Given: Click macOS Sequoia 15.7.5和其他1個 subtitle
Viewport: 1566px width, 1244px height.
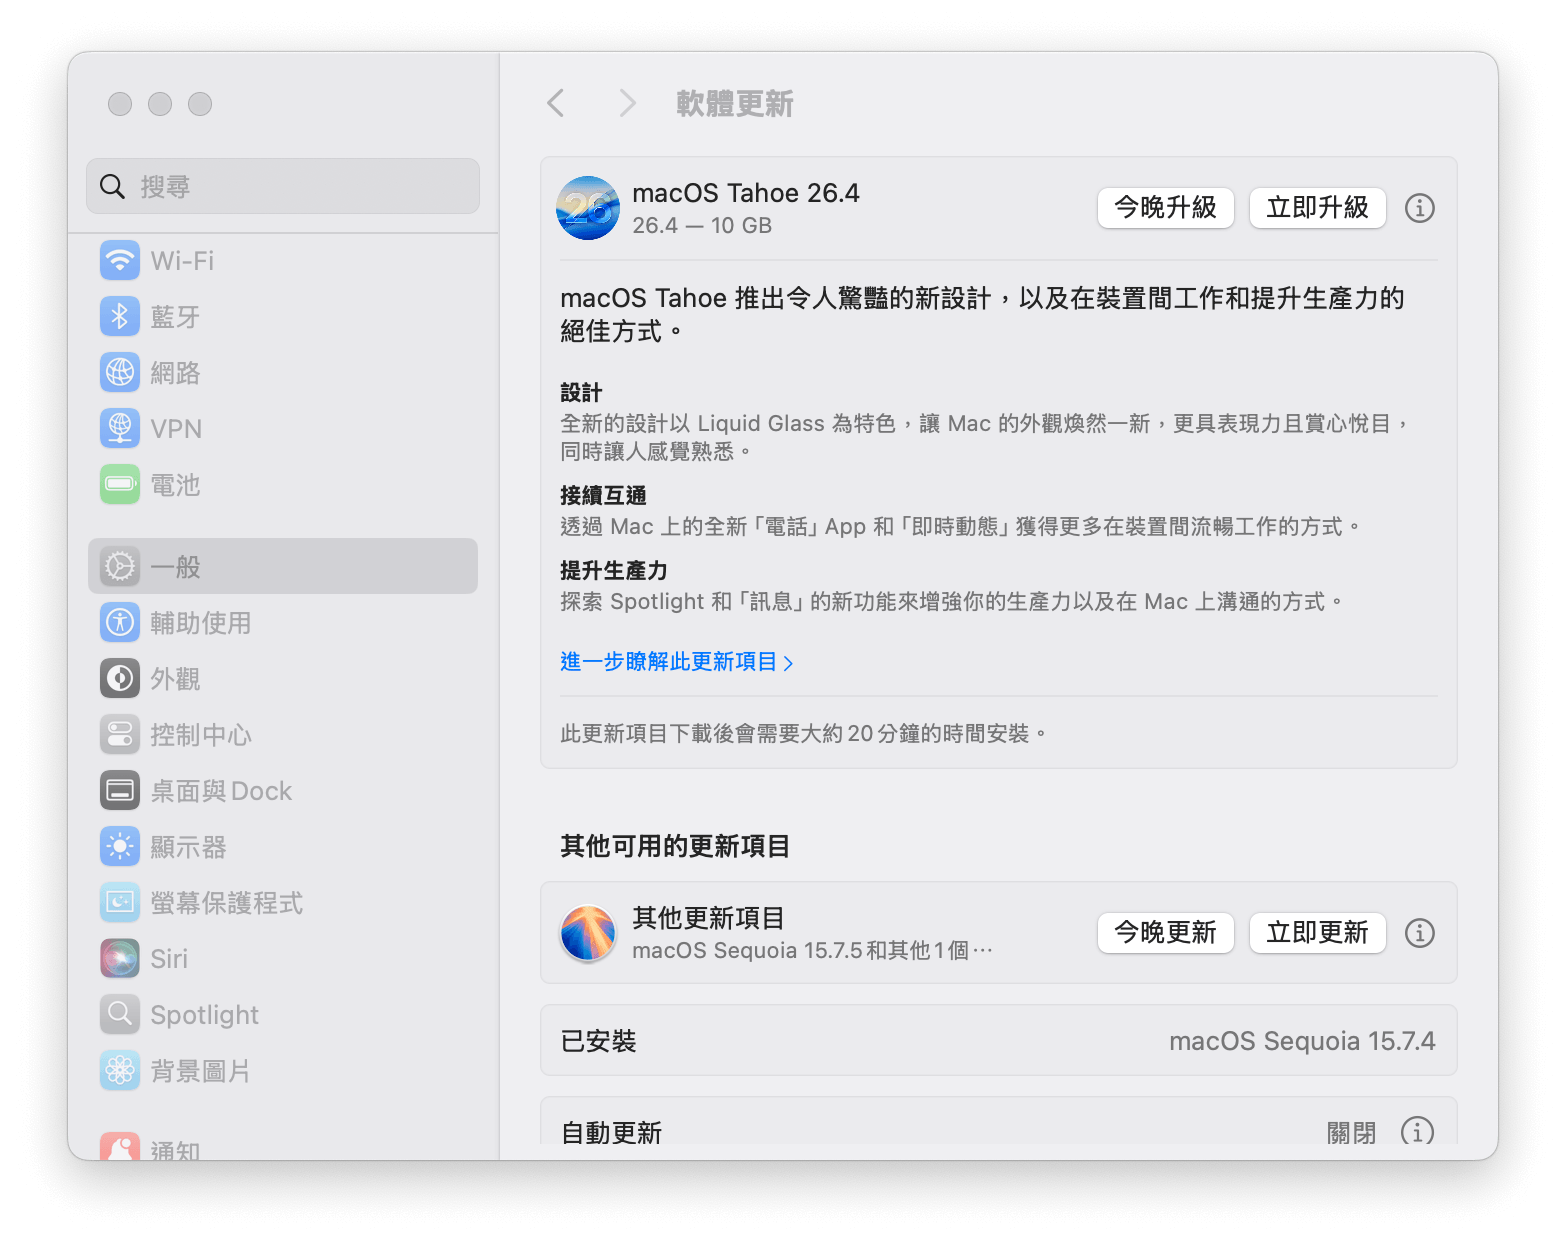Looking at the screenshot, I should tap(812, 950).
